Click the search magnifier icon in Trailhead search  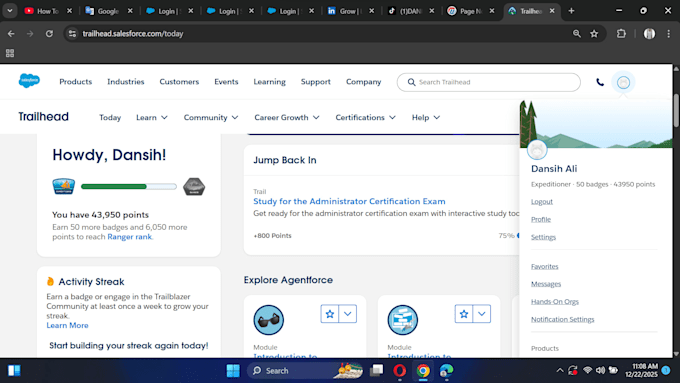coord(411,82)
